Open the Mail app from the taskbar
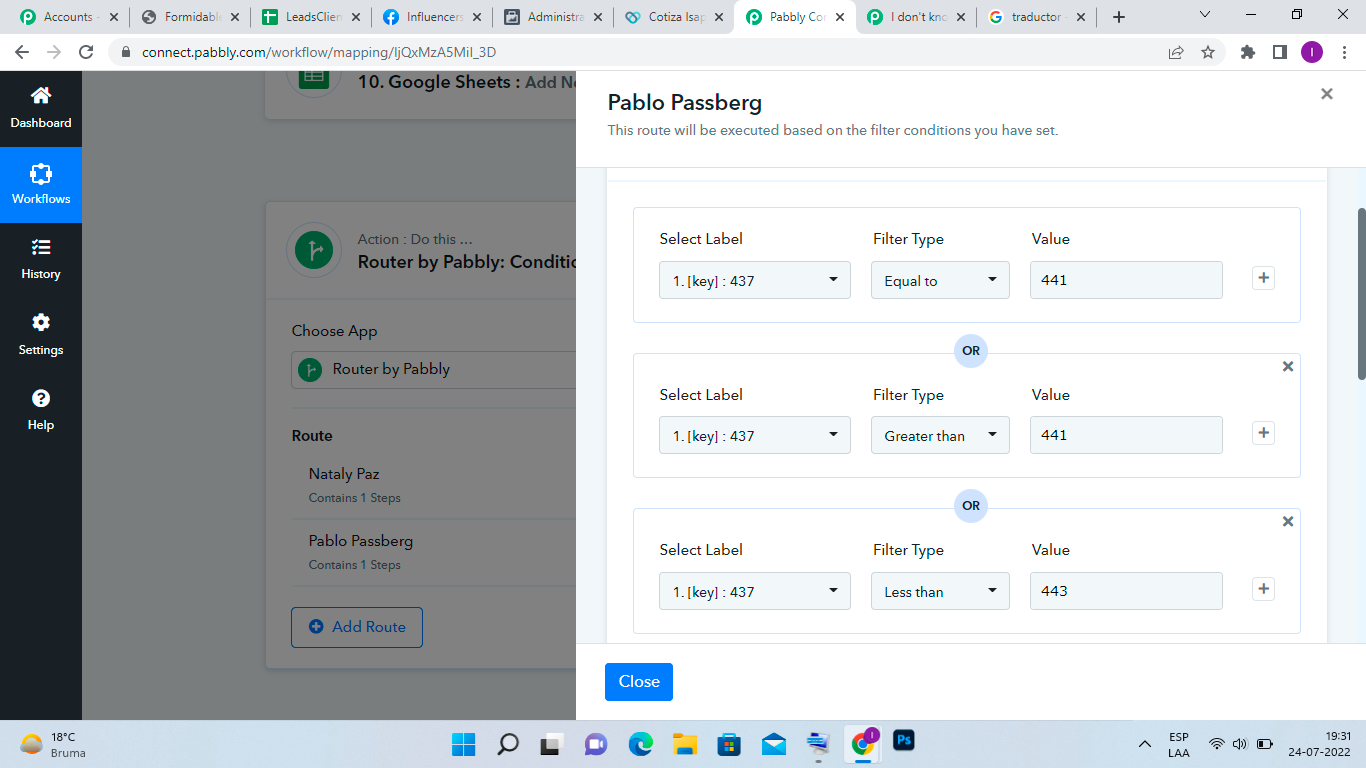This screenshot has width=1366, height=768. [x=774, y=744]
